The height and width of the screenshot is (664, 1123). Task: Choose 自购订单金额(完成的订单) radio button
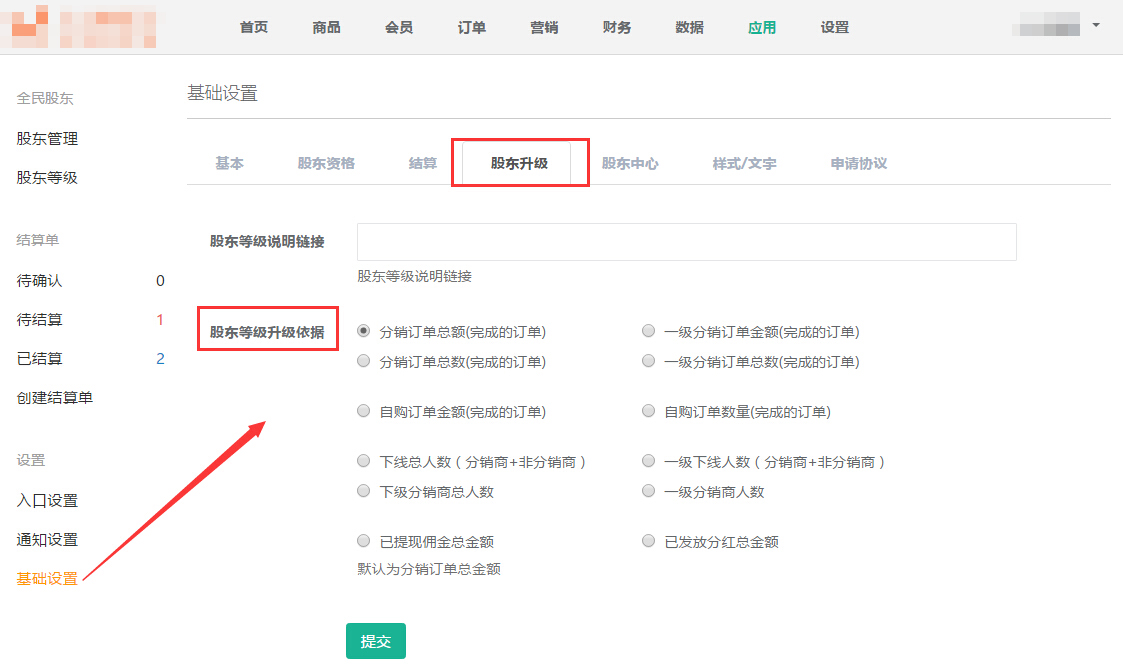tap(364, 411)
